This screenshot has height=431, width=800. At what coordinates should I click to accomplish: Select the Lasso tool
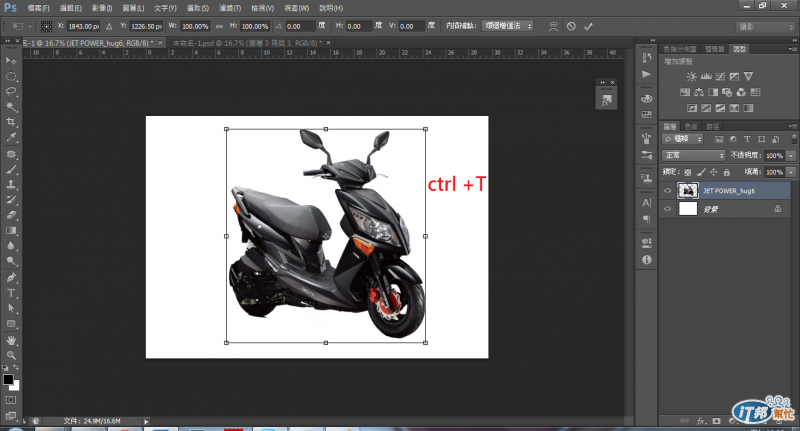point(11,92)
